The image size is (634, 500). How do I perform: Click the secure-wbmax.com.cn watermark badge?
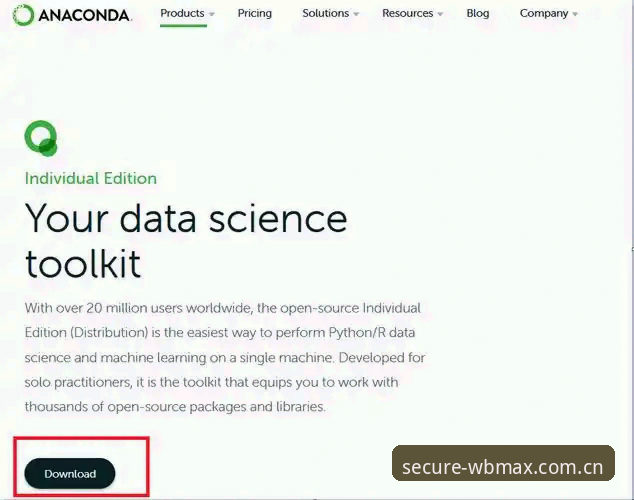click(503, 463)
